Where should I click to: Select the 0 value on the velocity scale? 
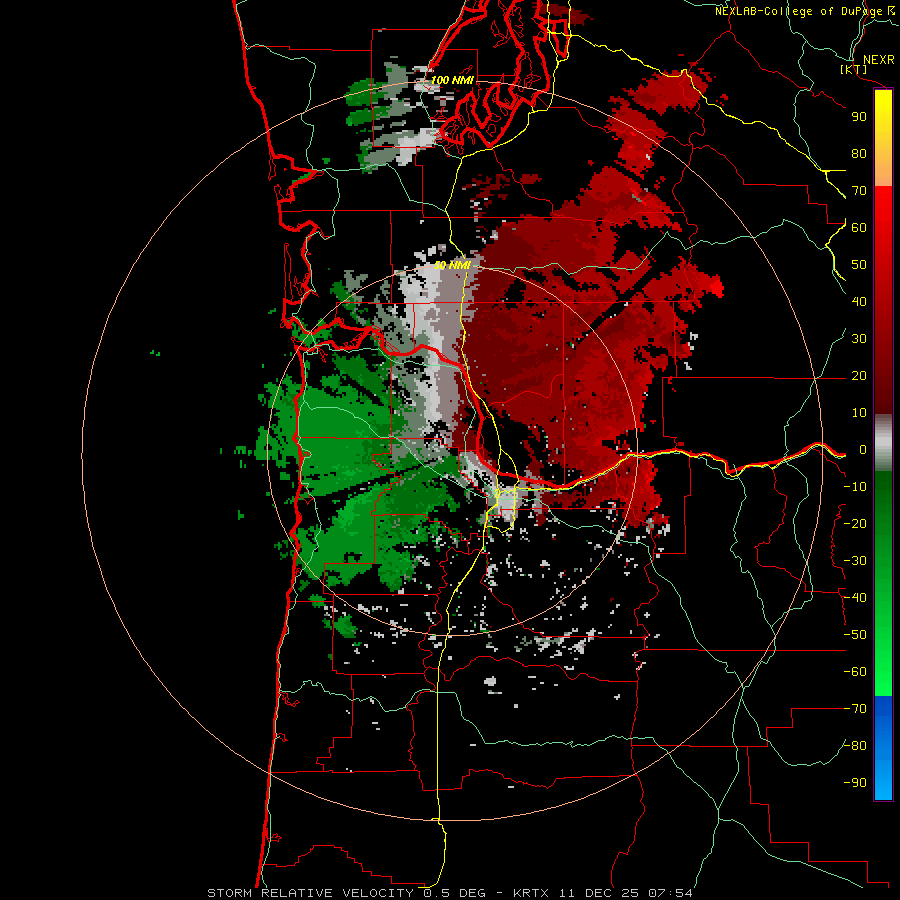click(863, 449)
